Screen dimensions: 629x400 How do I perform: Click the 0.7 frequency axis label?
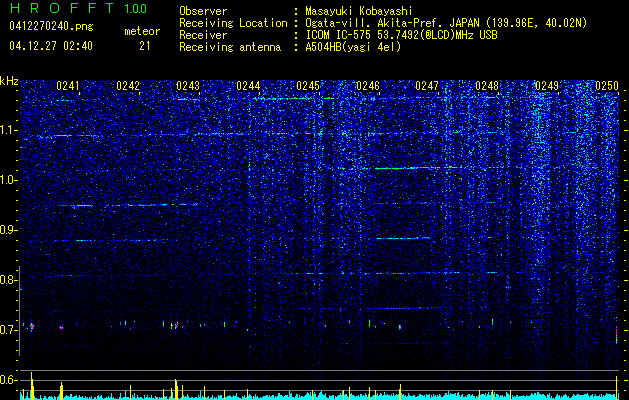click(x=8, y=330)
